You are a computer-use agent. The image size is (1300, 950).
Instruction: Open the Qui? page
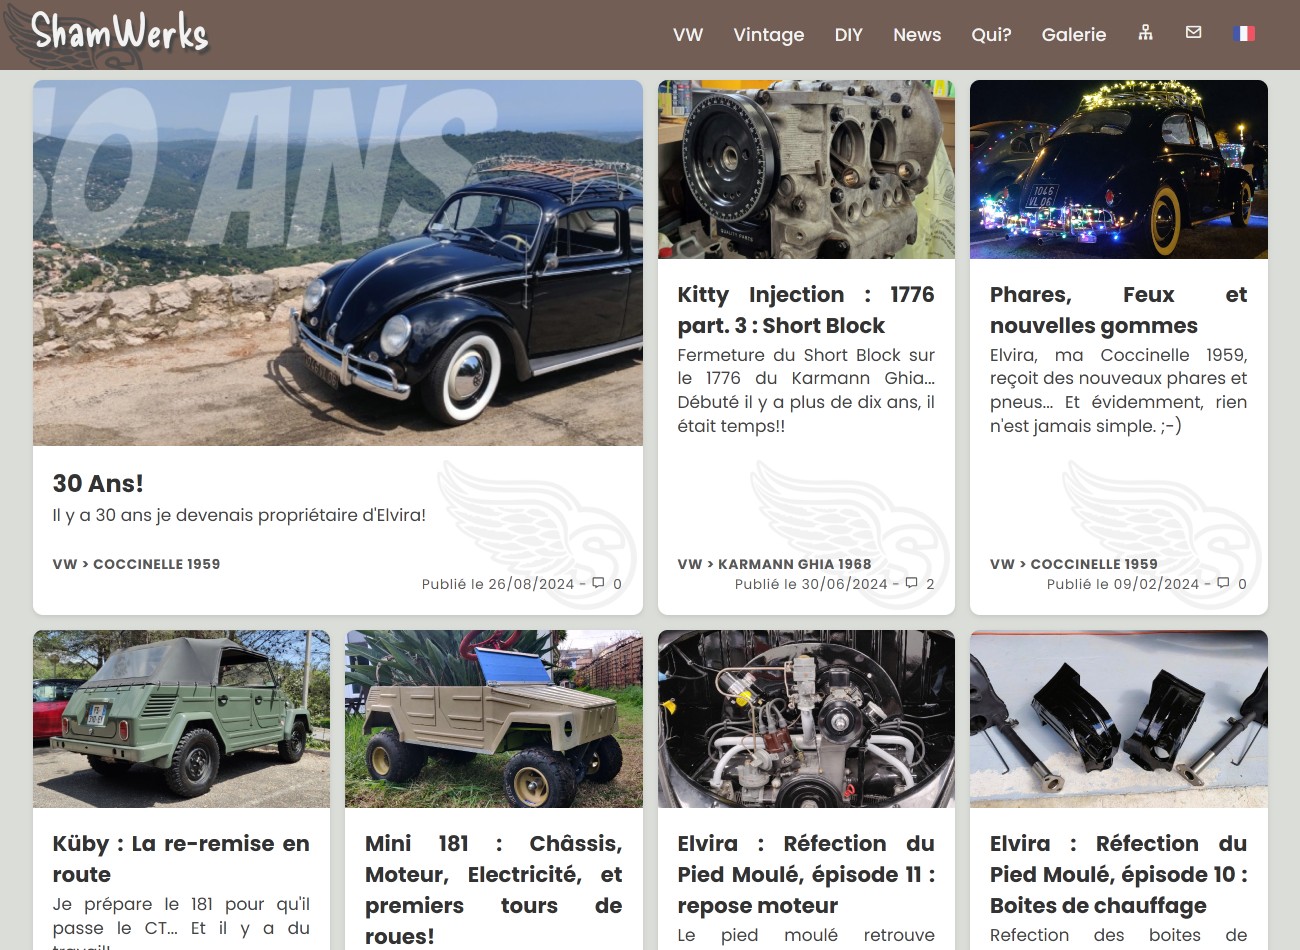click(x=991, y=34)
